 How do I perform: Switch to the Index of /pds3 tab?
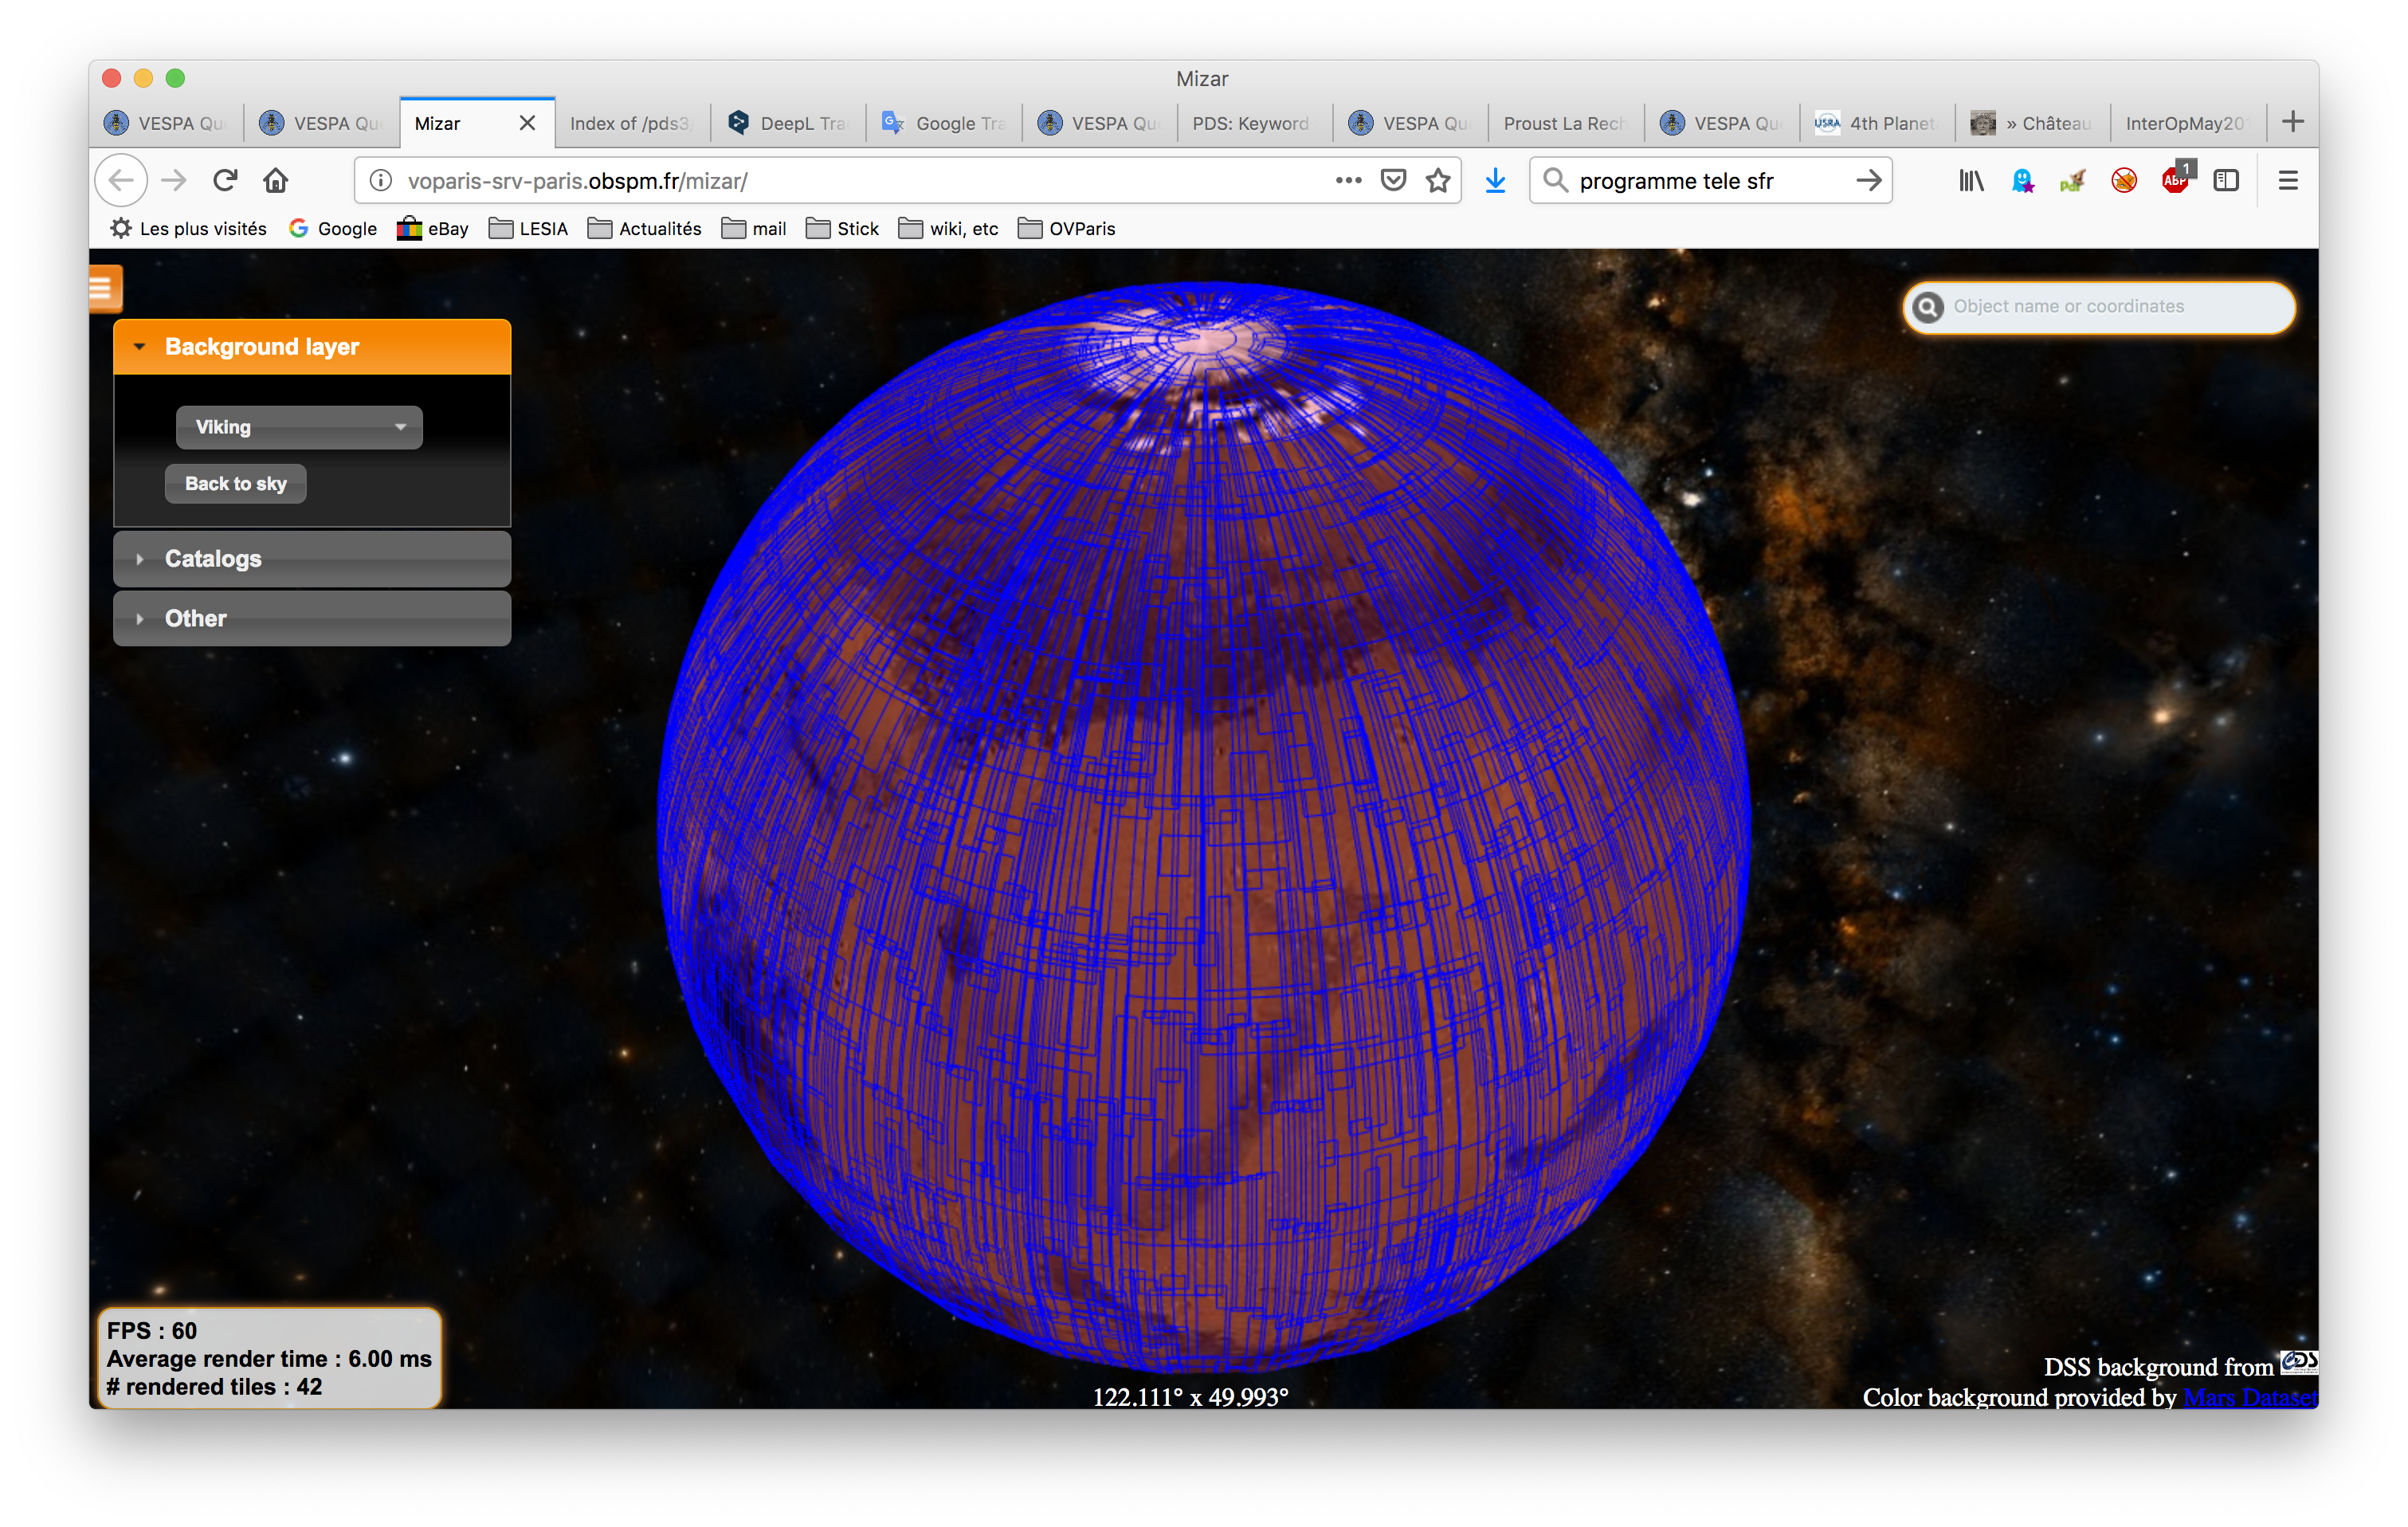(x=632, y=123)
